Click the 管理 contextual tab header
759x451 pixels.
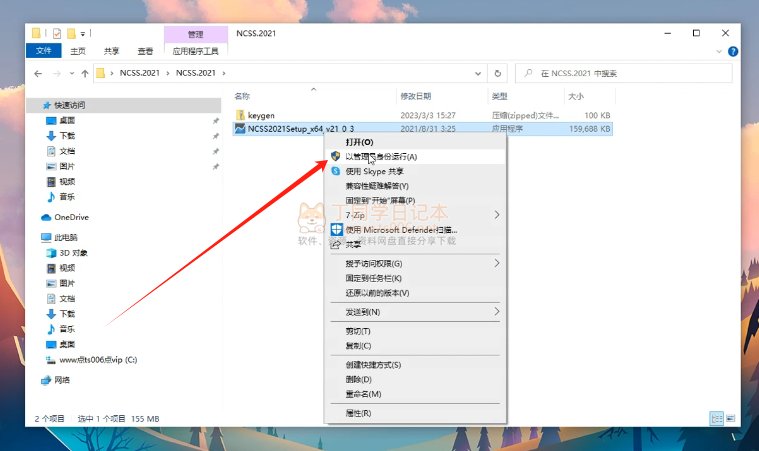(x=196, y=34)
